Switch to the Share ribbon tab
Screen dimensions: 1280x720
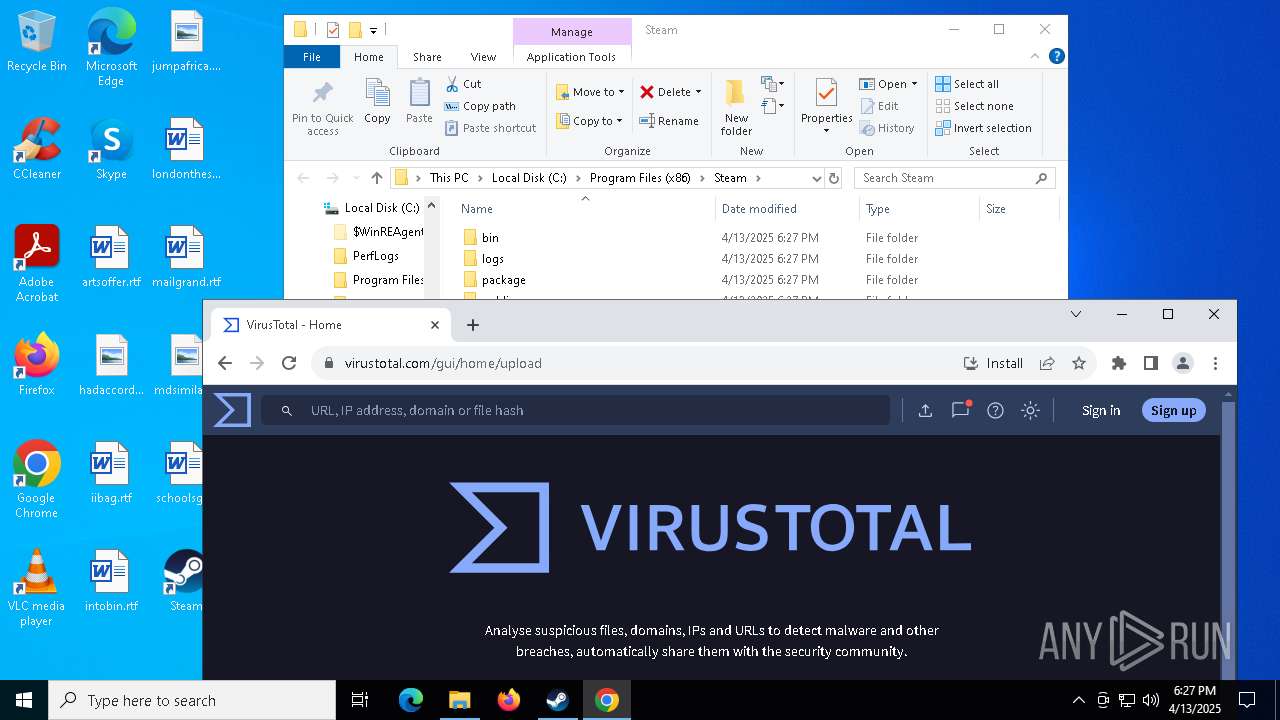point(427,57)
